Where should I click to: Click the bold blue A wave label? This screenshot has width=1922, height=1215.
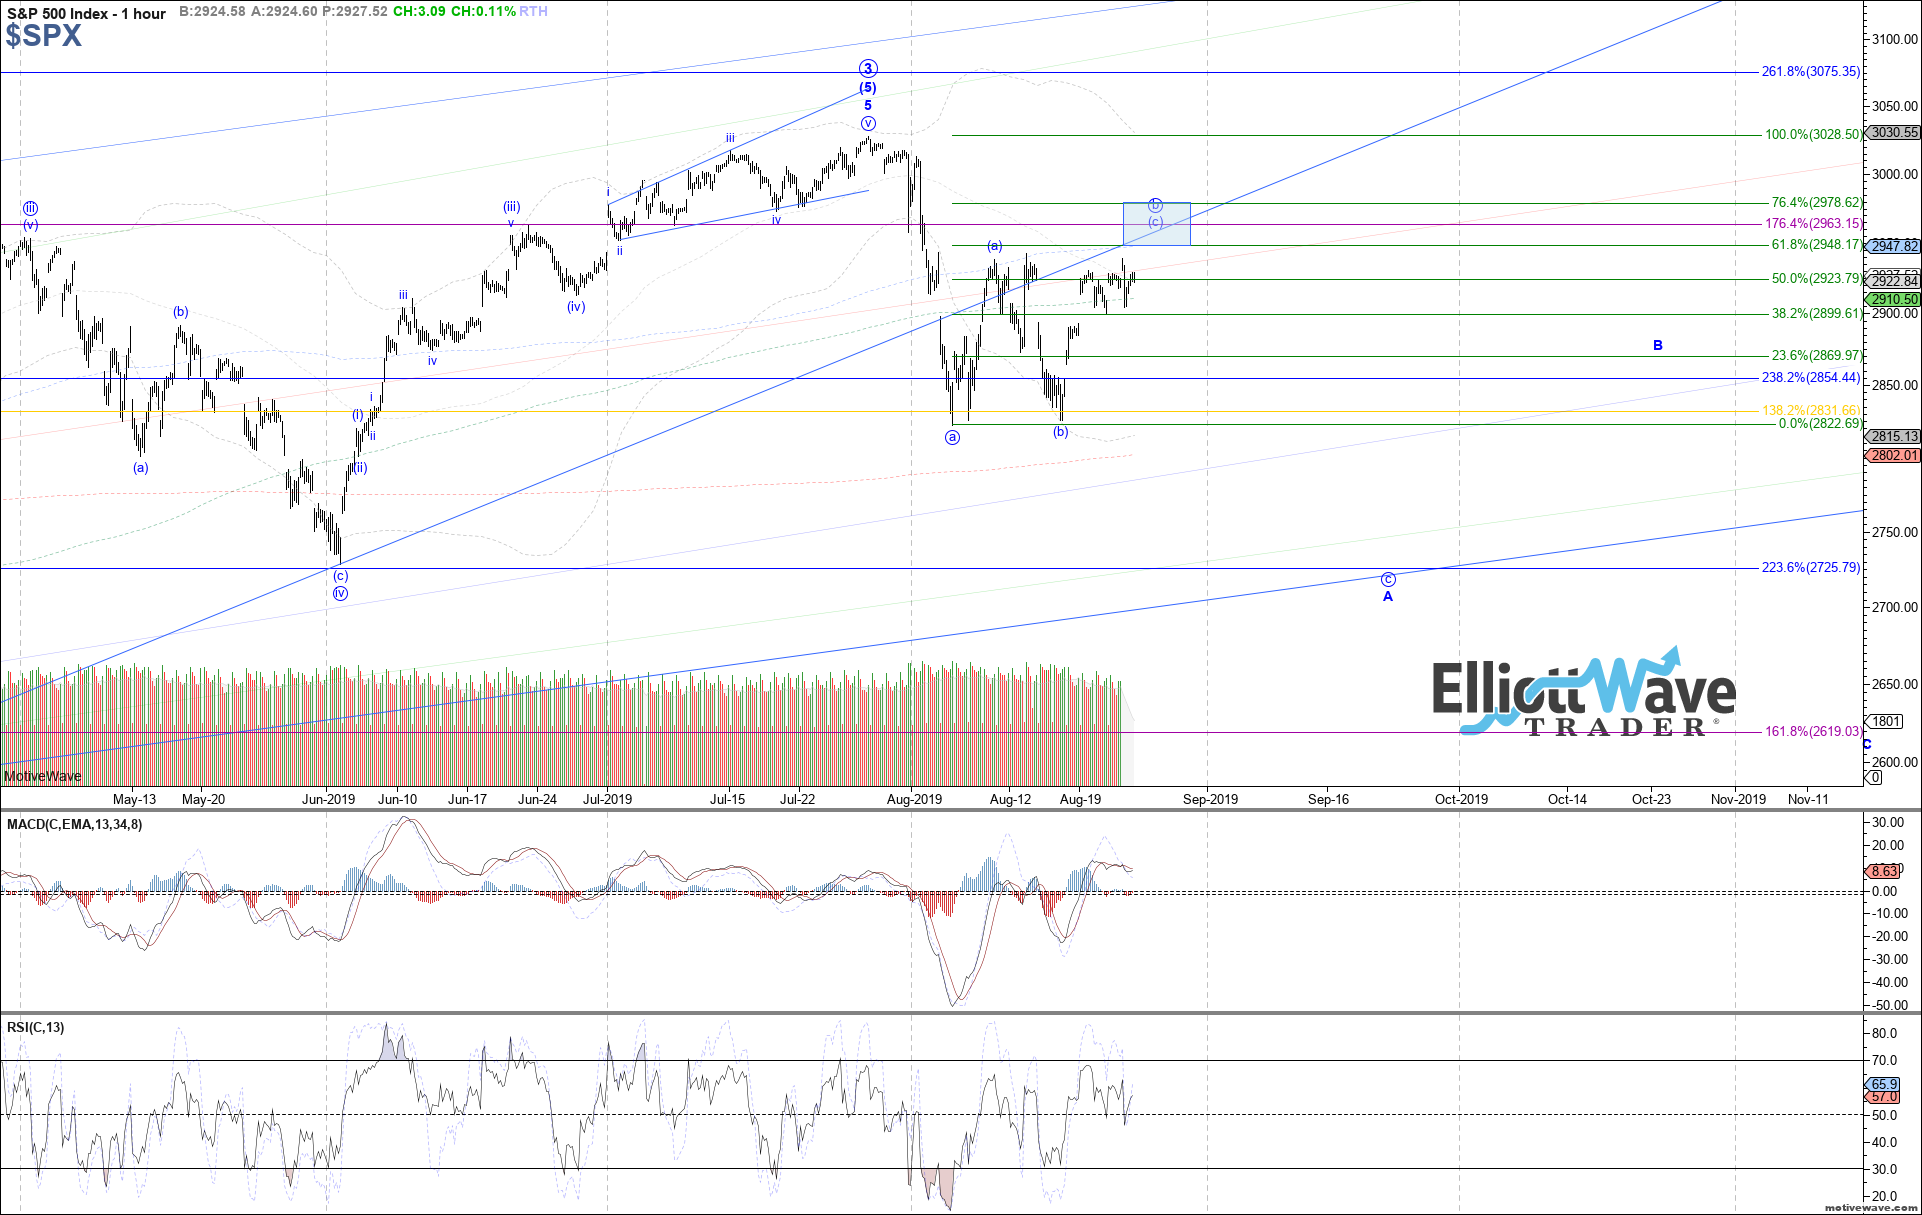(1388, 596)
